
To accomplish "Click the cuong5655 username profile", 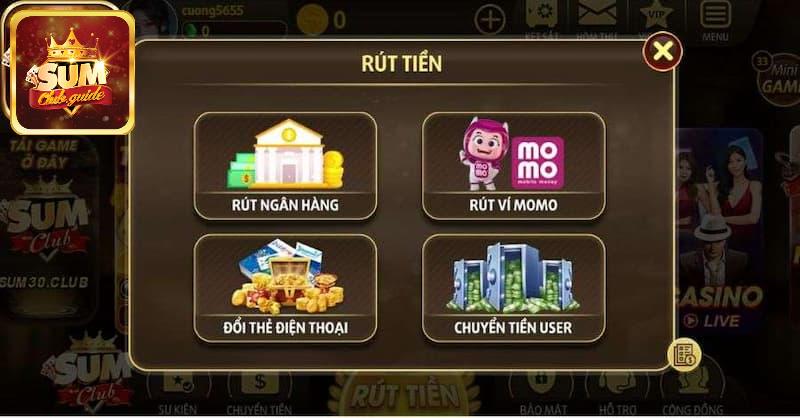I will pos(213,10).
